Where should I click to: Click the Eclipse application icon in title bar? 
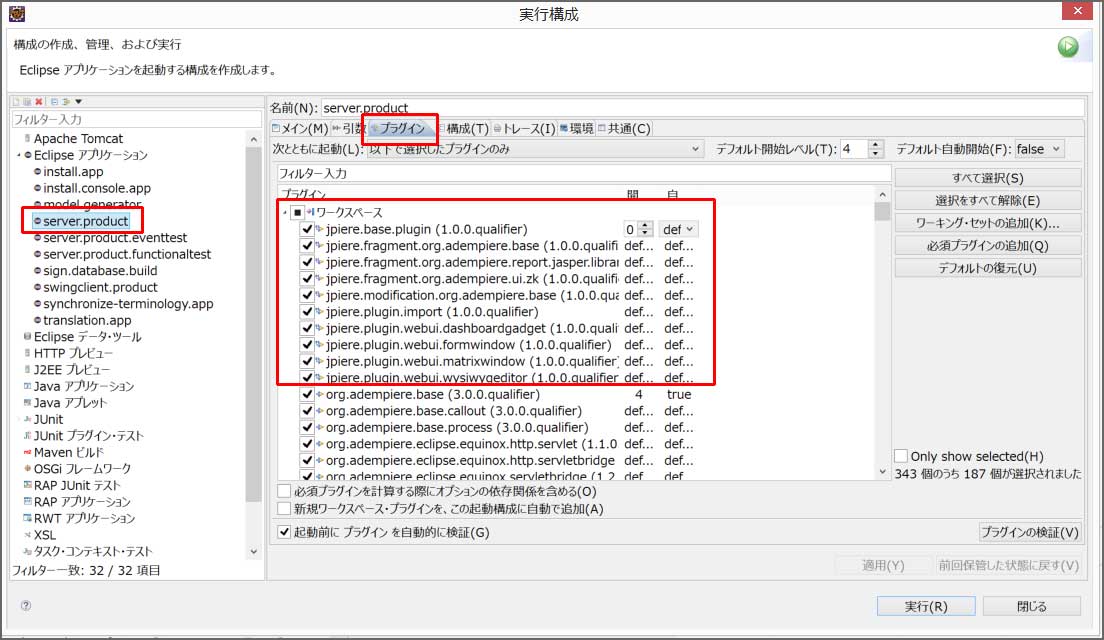(17, 13)
